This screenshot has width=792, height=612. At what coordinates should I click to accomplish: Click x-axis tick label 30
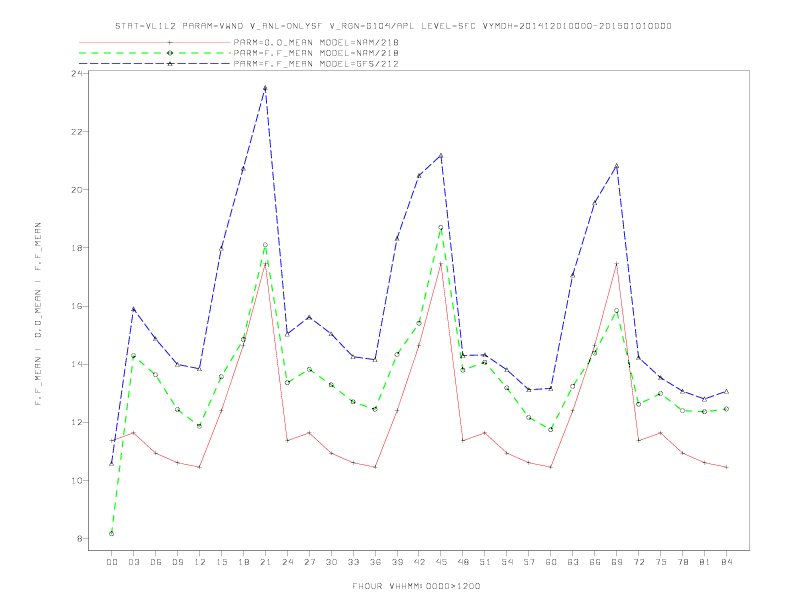[331, 562]
